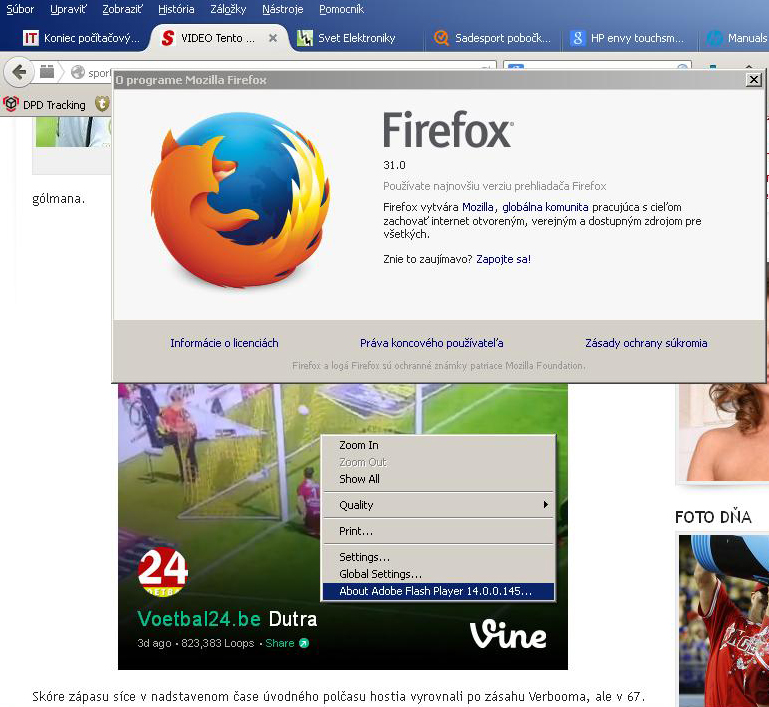
Task: Open Settings... in Flash context menu
Action: [438, 557]
